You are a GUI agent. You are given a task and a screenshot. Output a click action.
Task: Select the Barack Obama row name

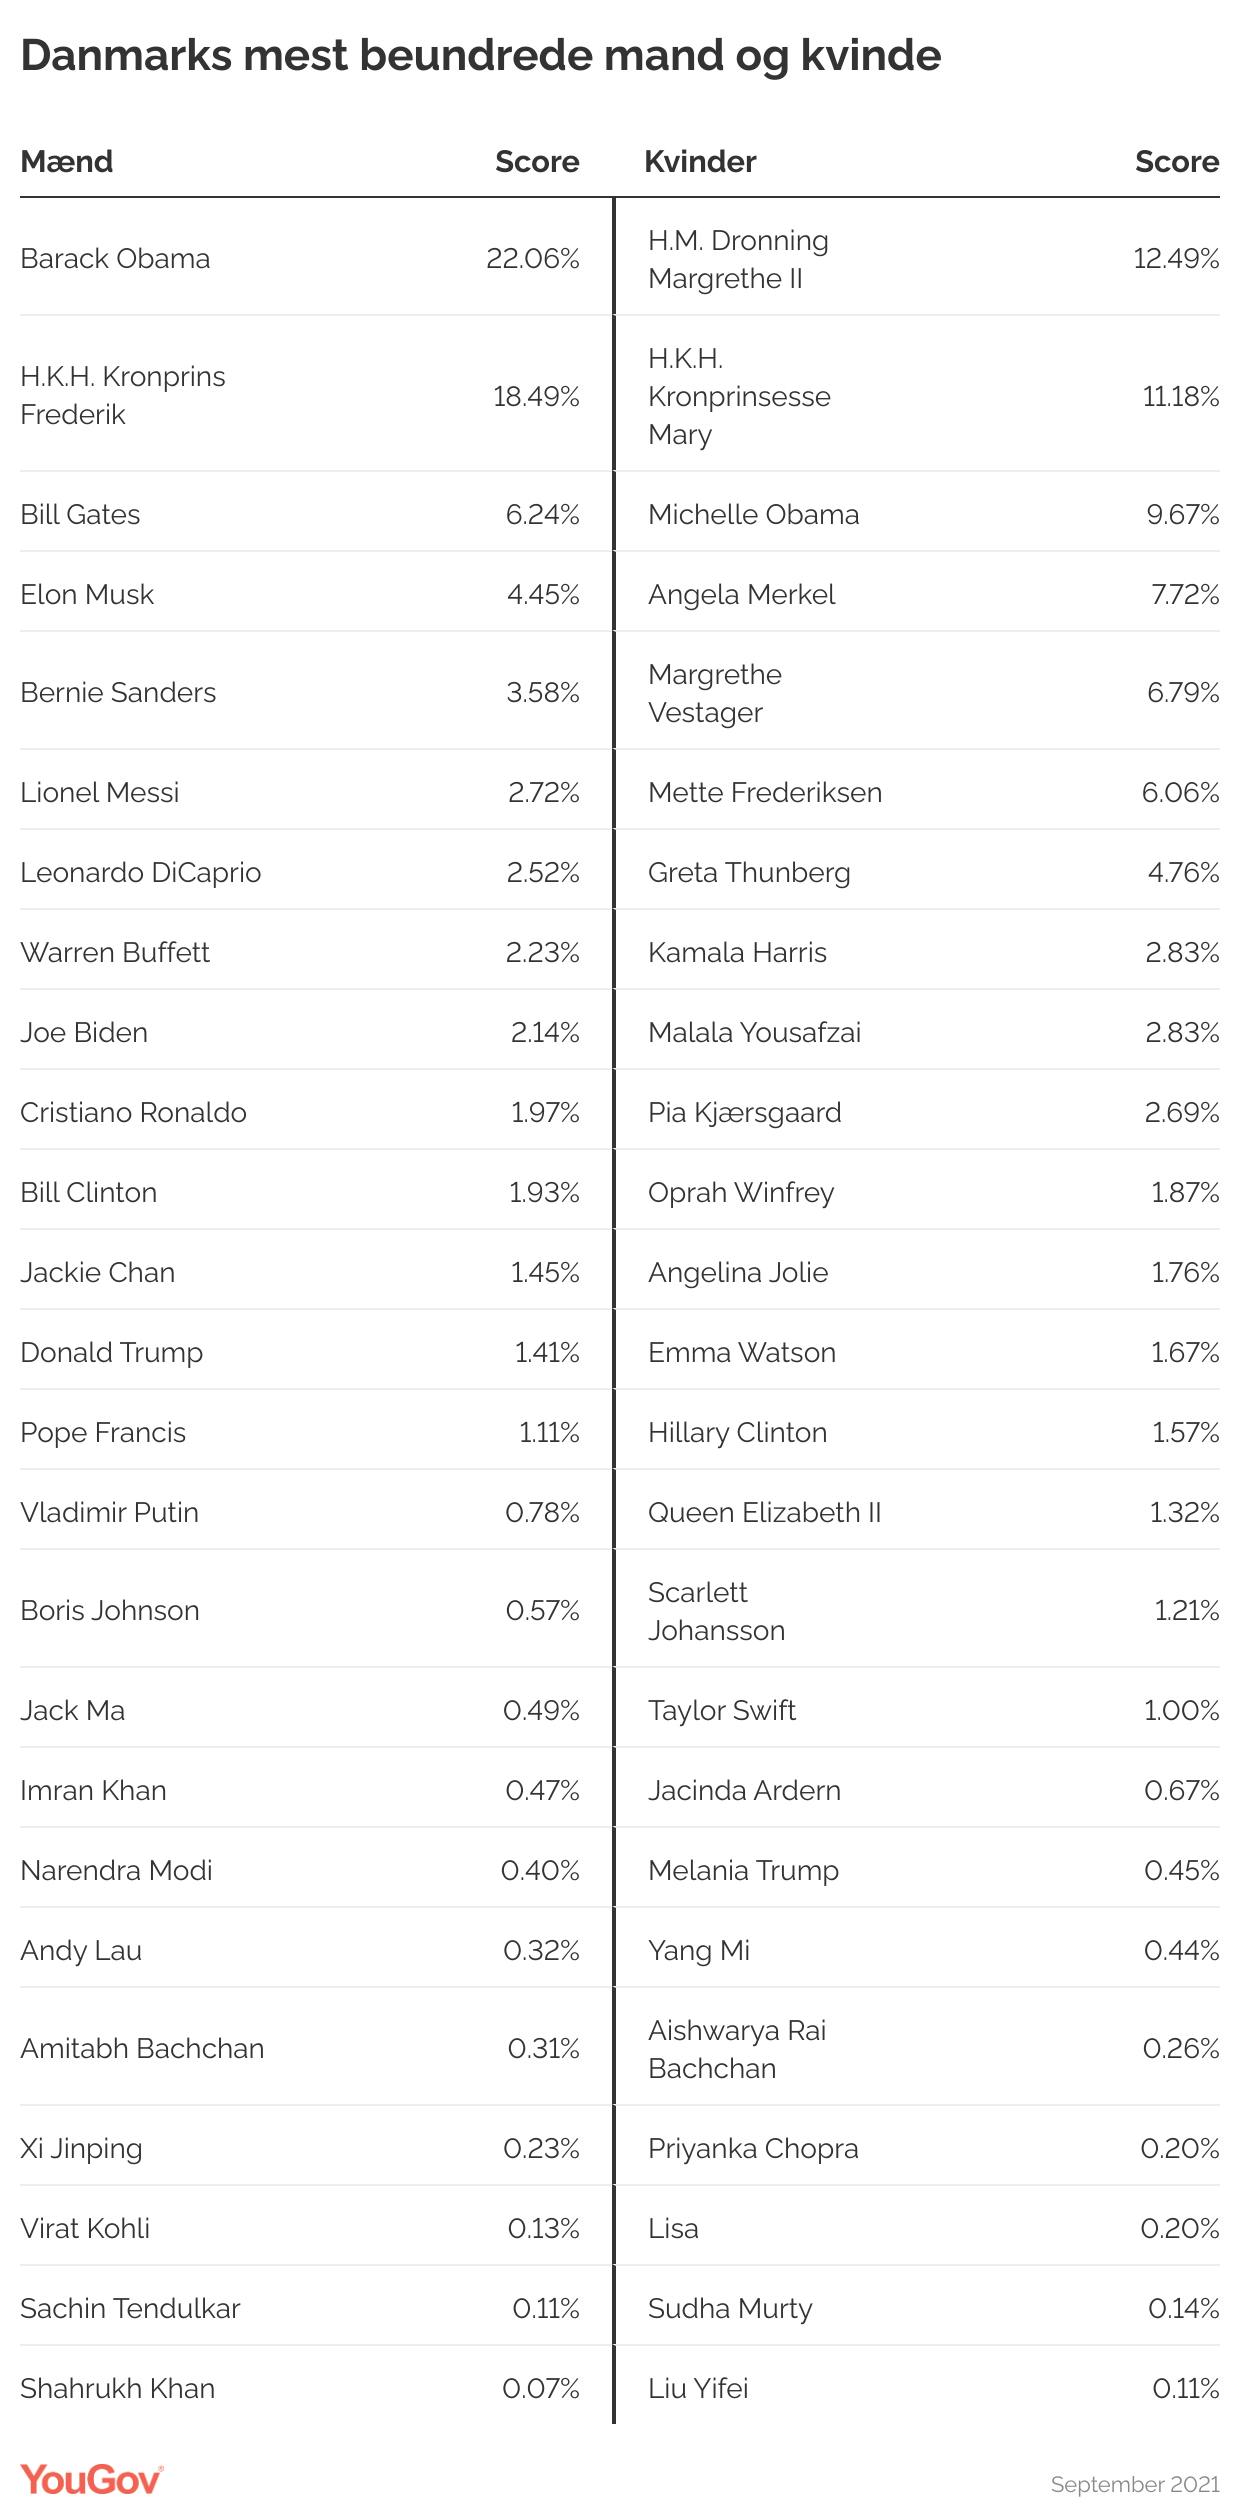[x=115, y=258]
